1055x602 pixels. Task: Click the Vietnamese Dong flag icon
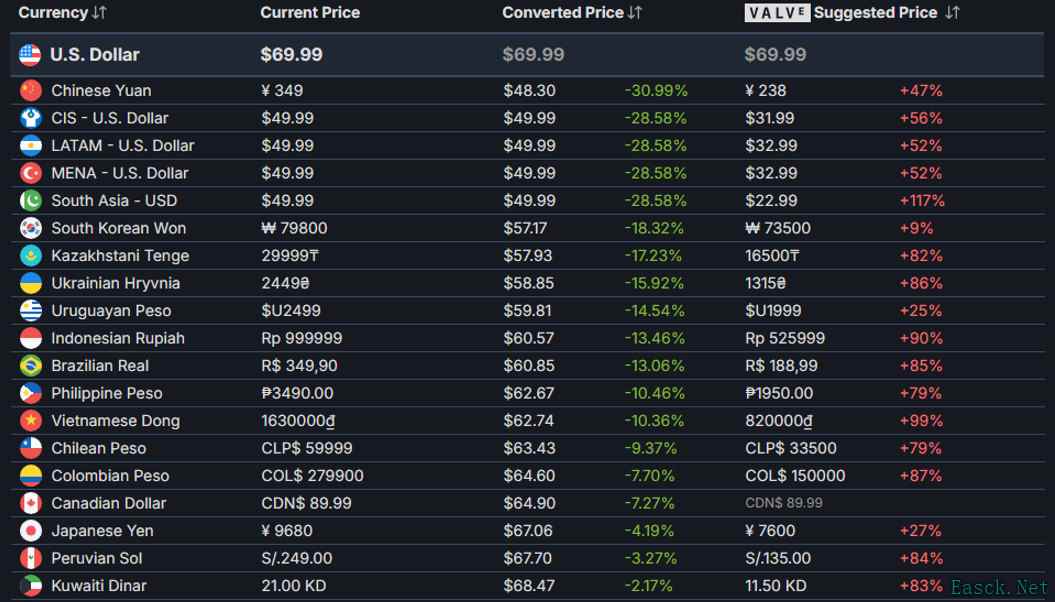30,421
